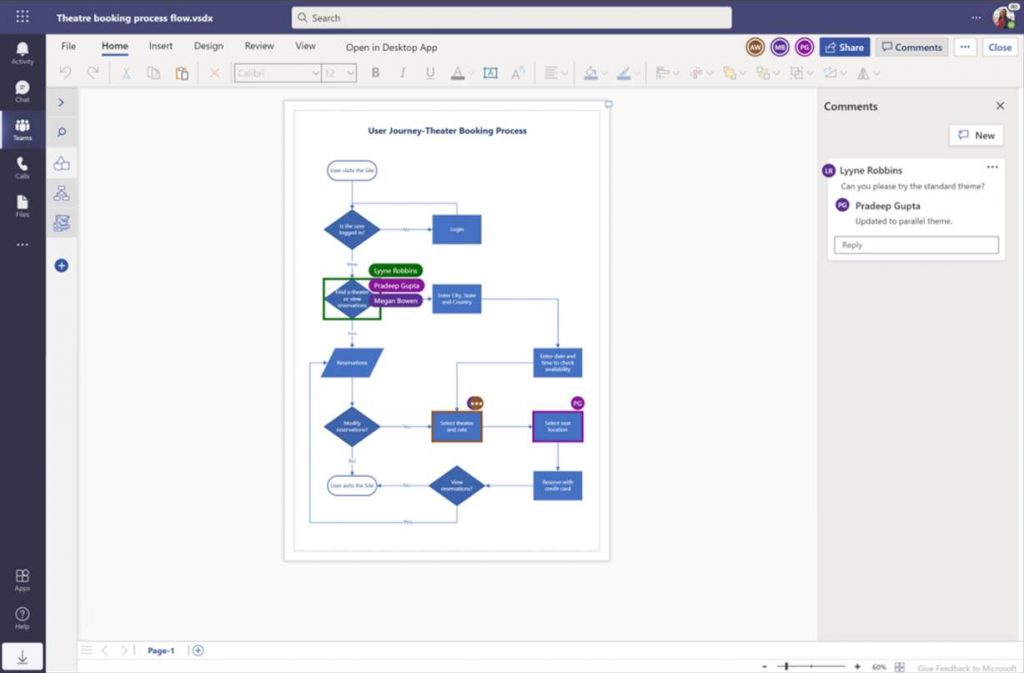This screenshot has height=673, width=1024.
Task: Open the font size dropdown
Action: (337, 73)
